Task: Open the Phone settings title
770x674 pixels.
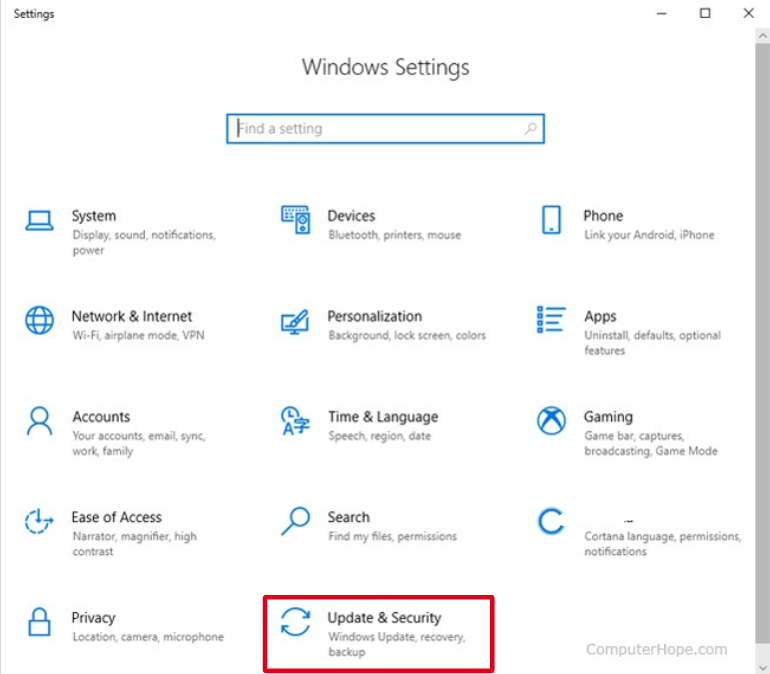Action: click(x=603, y=216)
